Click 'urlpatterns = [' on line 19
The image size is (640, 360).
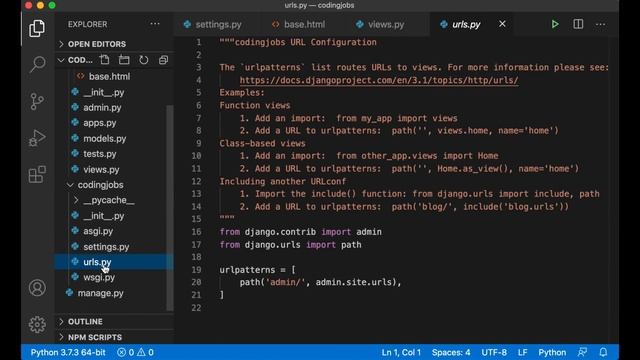[x=257, y=270]
